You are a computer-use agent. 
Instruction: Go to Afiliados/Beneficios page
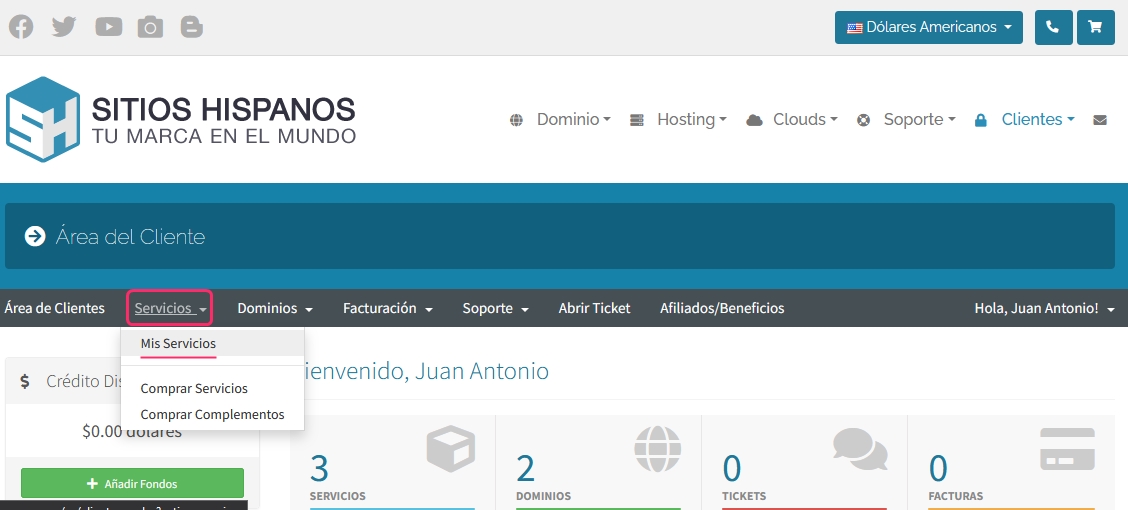tap(722, 308)
